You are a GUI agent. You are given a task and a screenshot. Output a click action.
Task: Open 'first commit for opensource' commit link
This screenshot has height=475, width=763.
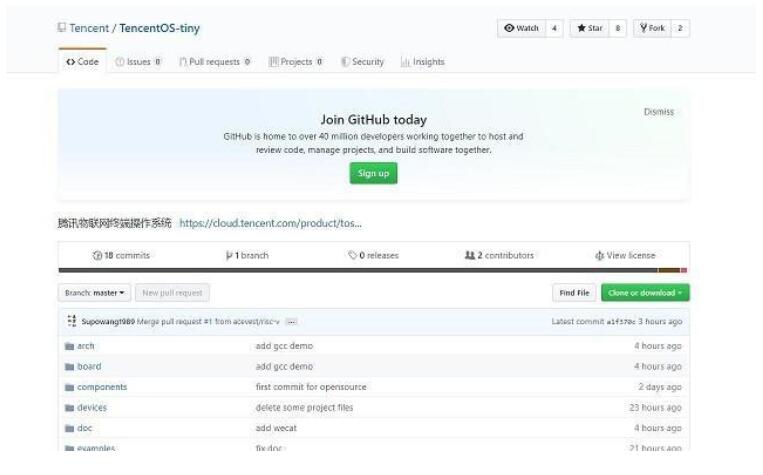[311, 387]
